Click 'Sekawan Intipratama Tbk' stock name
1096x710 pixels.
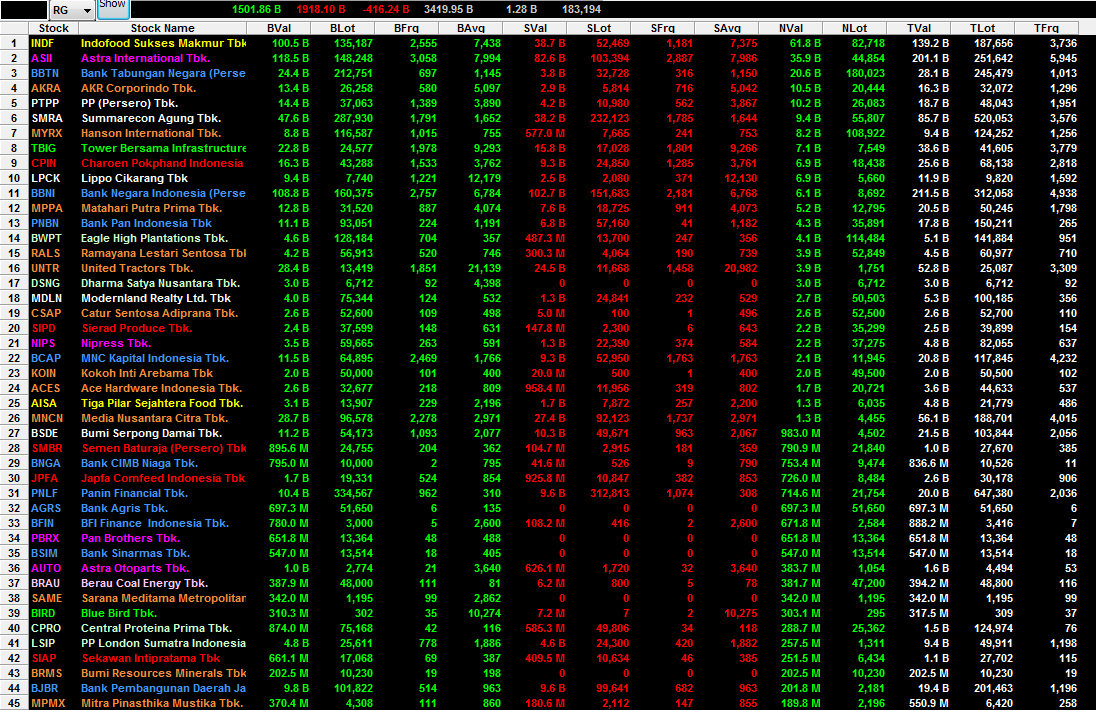click(151, 659)
